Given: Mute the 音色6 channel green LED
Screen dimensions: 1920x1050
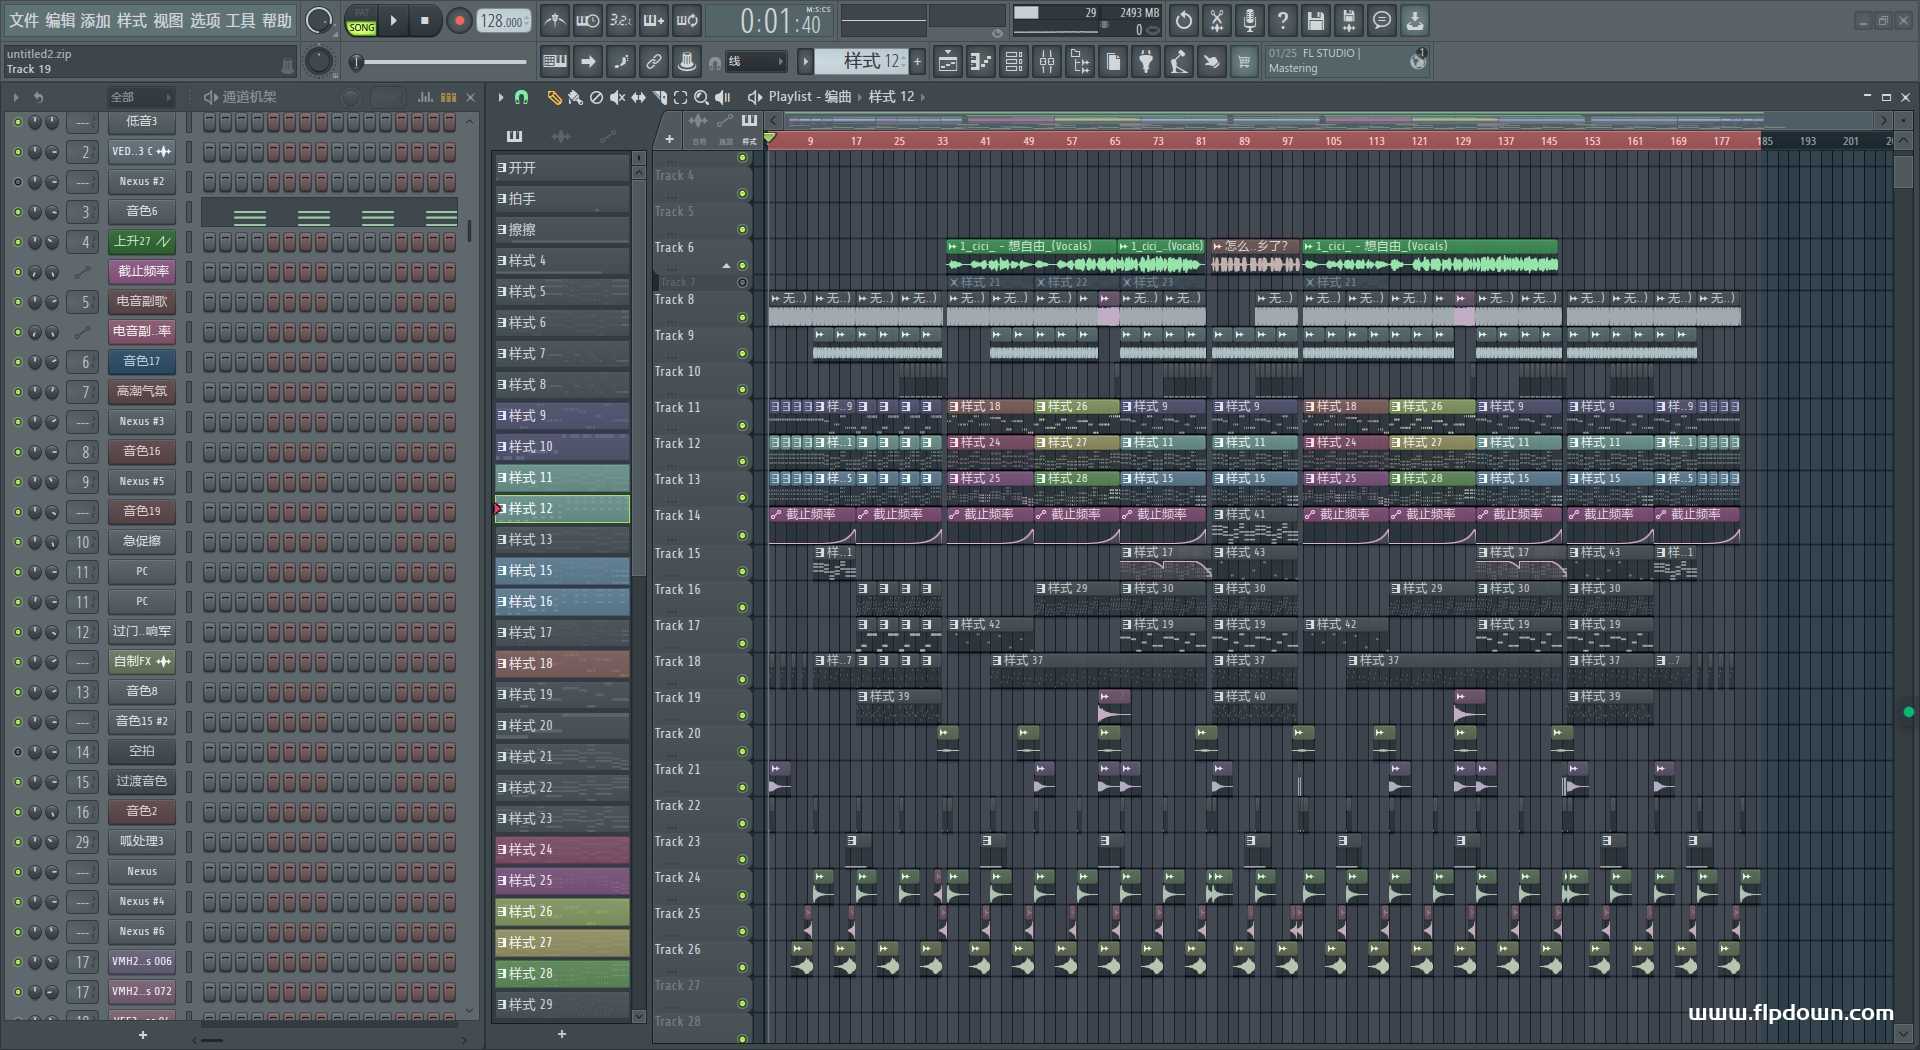Looking at the screenshot, I should click(x=17, y=212).
